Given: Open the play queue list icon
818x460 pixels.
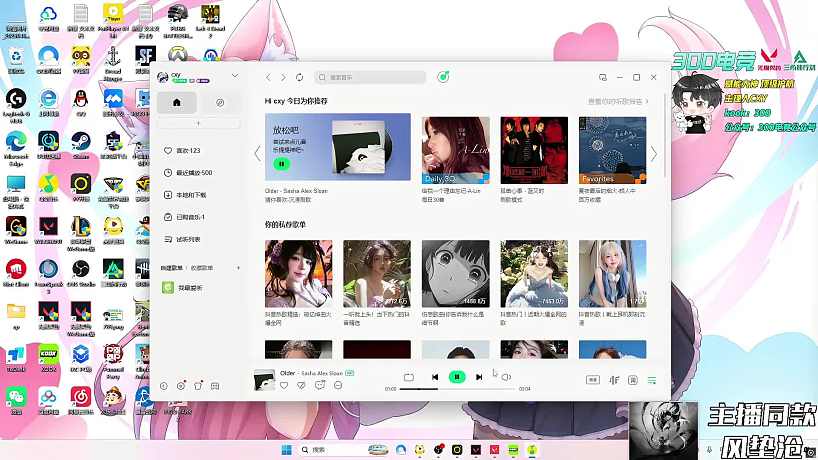Looking at the screenshot, I should [x=652, y=380].
